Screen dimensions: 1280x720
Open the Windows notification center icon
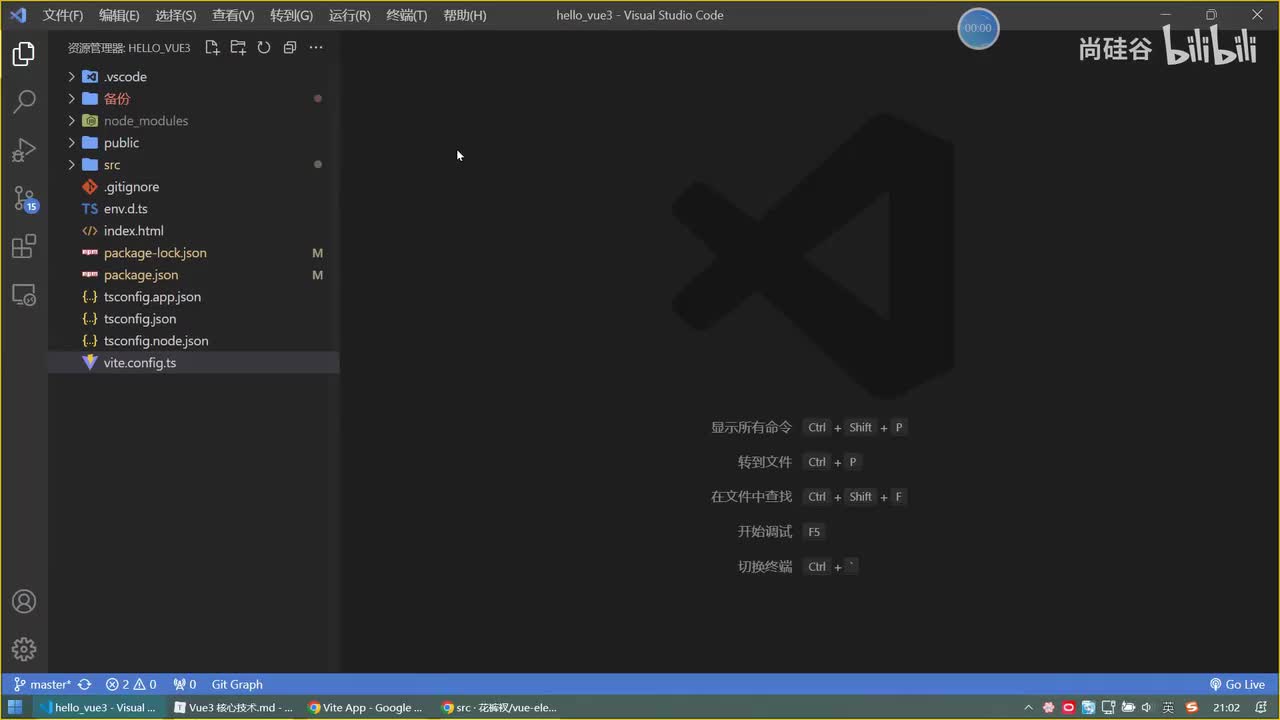(1262, 708)
